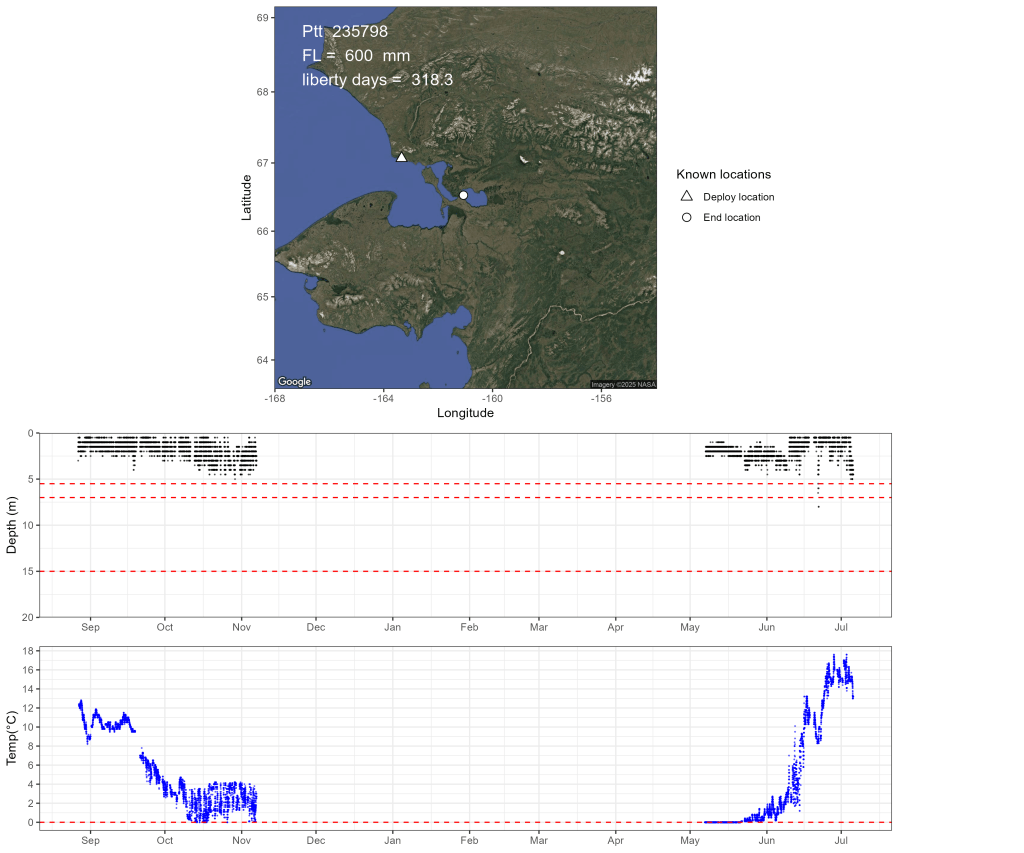
Task: Click the 'Known locations' legend title
Action: pyautogui.click(x=723, y=174)
